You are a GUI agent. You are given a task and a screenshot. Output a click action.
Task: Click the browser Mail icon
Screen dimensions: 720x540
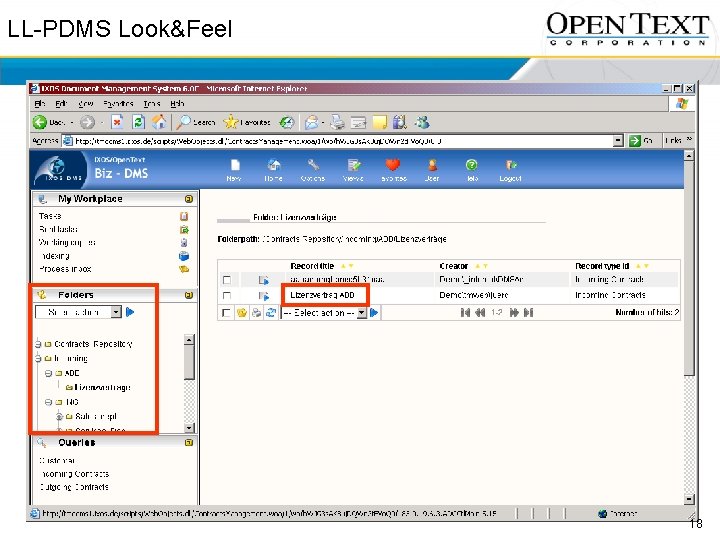pyautogui.click(x=311, y=122)
